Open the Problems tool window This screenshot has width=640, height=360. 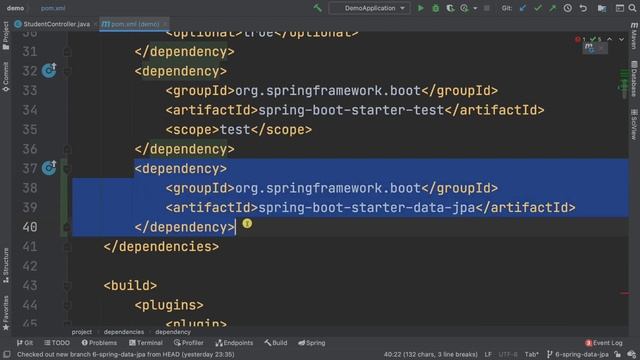pyautogui.click(x=99, y=343)
